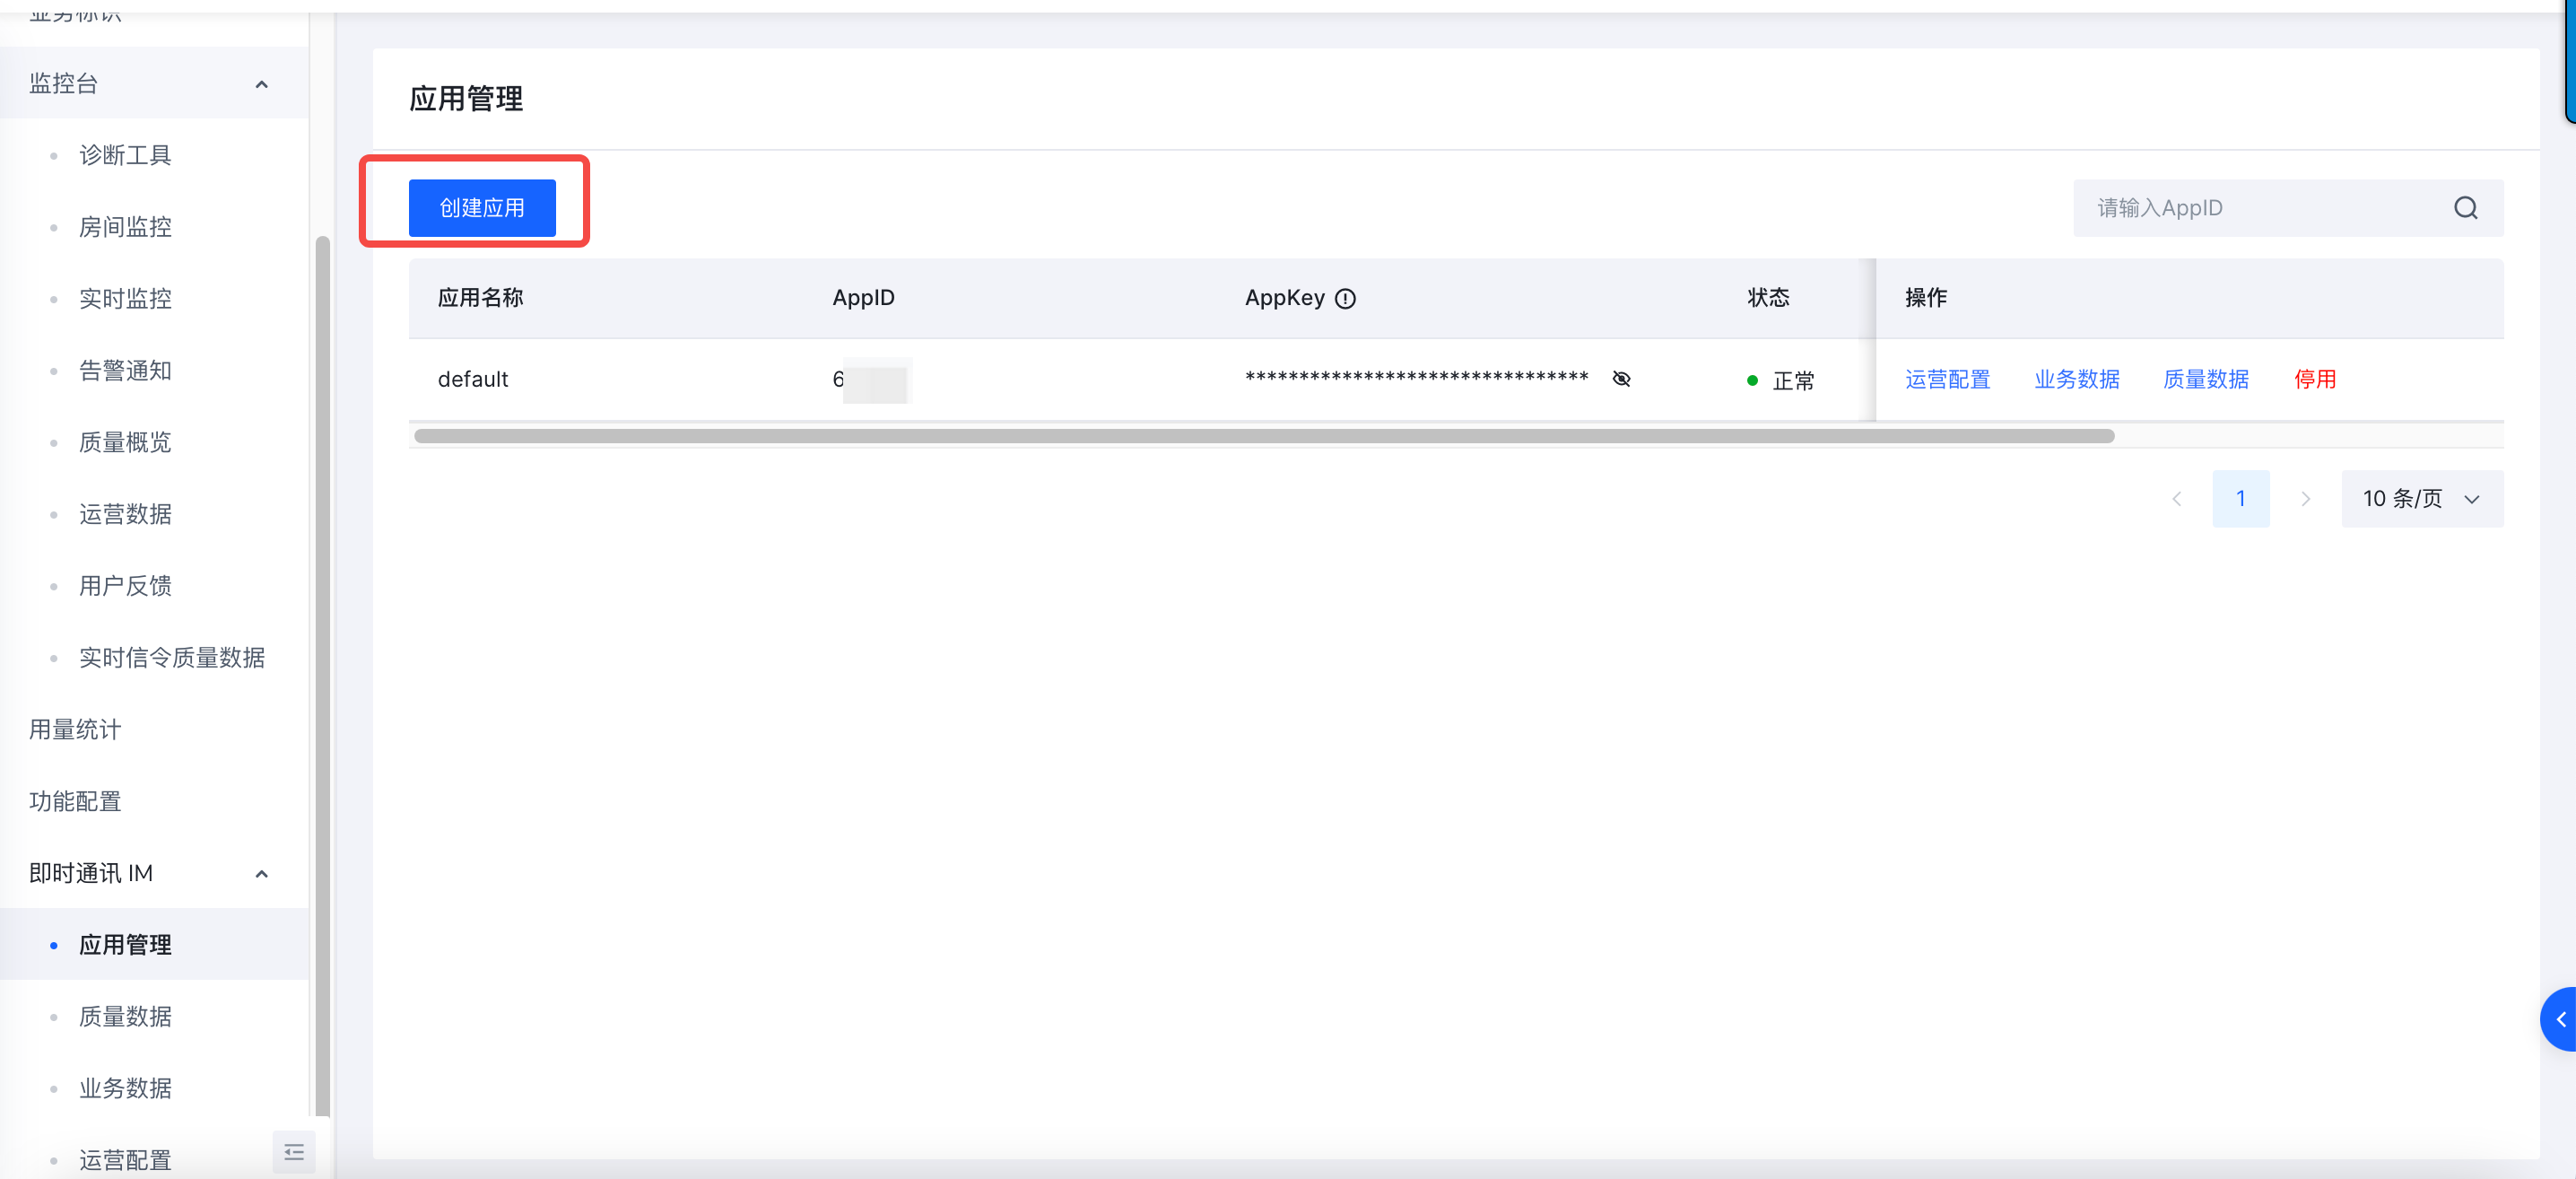
Task: Open 用户反馈 in sidebar
Action: coord(126,586)
